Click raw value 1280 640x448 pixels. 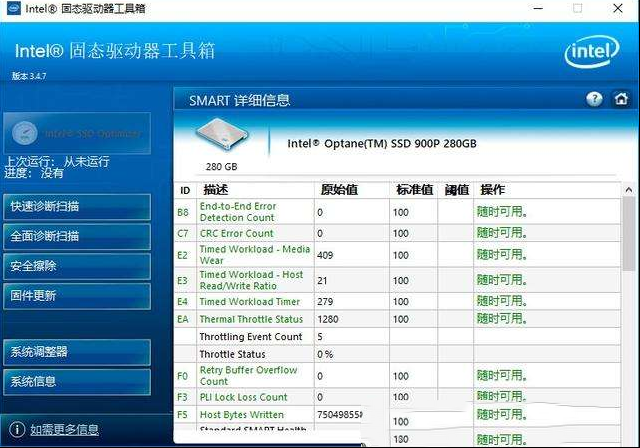click(x=328, y=319)
